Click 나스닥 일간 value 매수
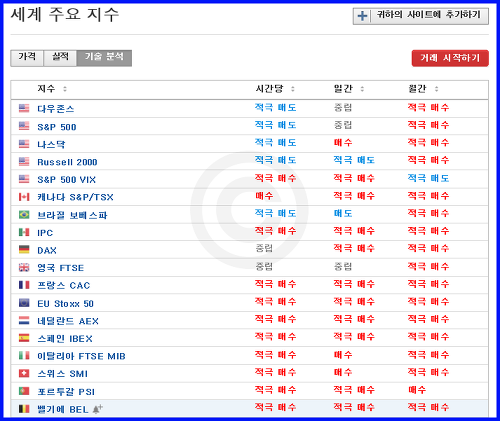The height and width of the screenshot is (421, 500). coord(343,142)
